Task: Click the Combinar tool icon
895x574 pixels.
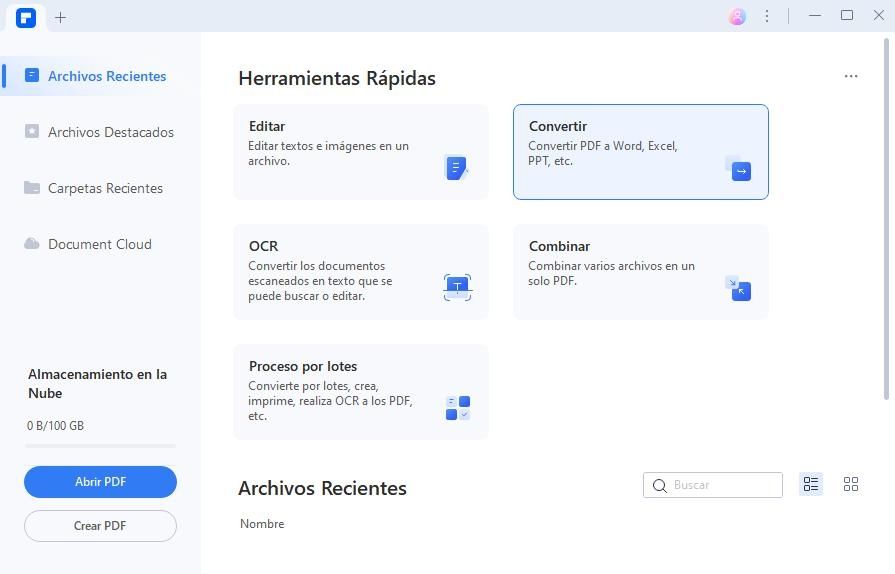Action: (x=738, y=288)
